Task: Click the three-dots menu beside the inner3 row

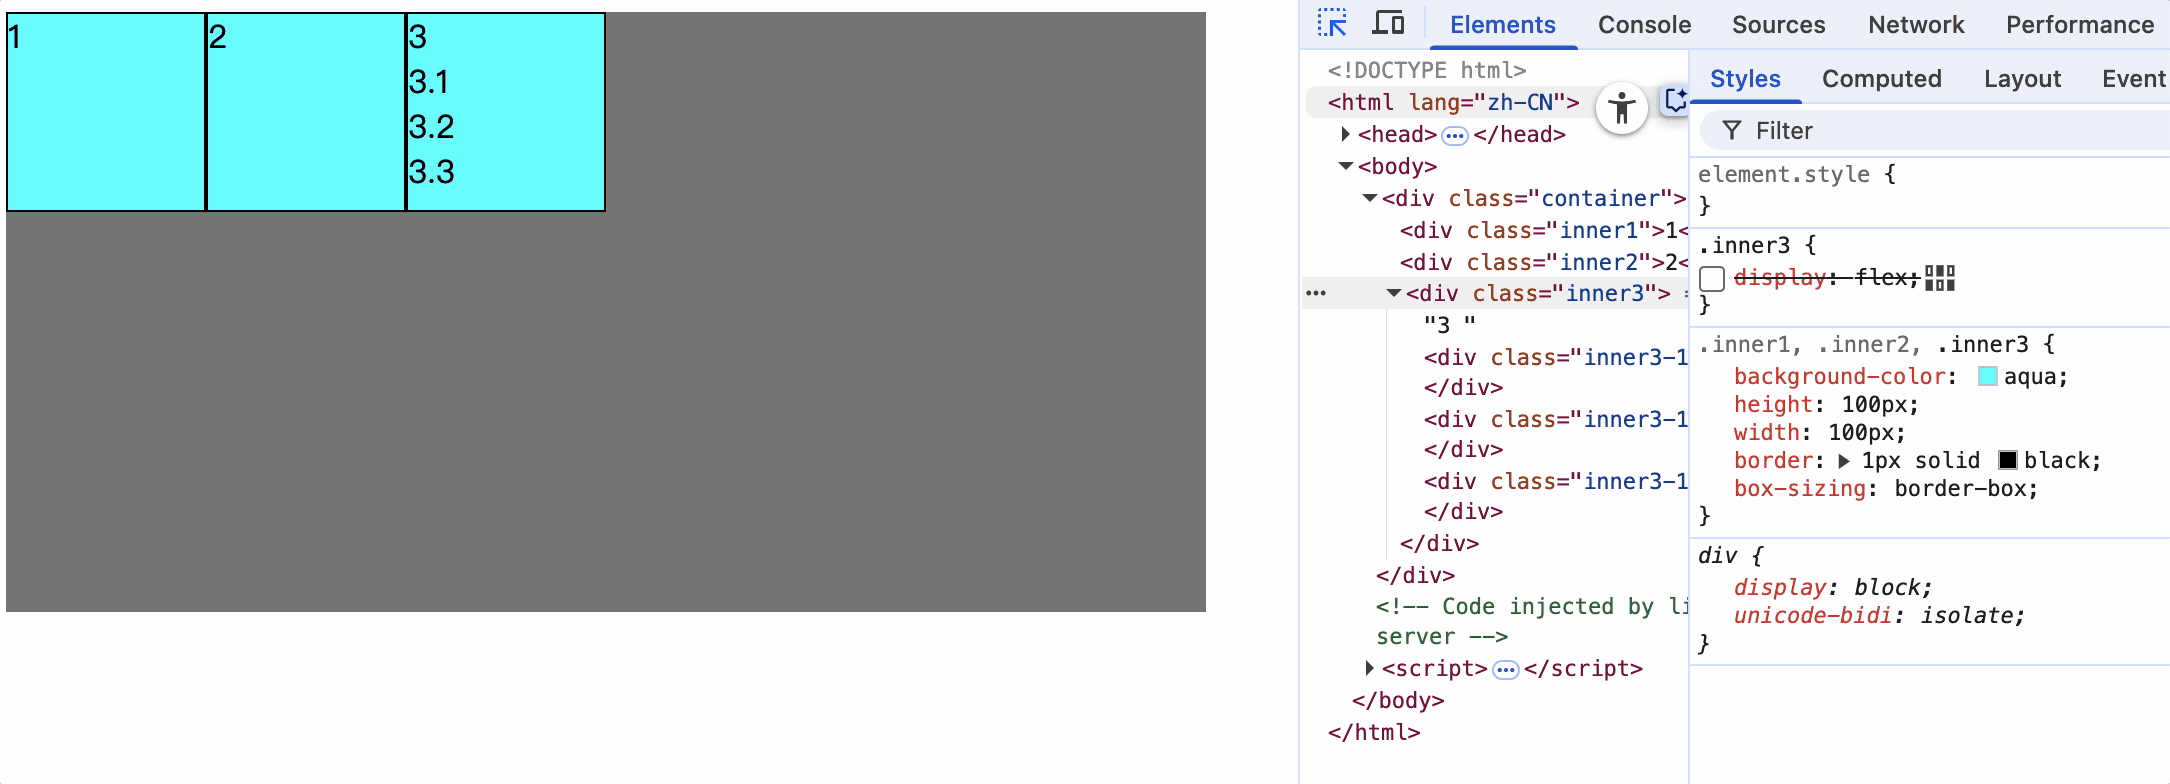Action: click(x=1316, y=293)
